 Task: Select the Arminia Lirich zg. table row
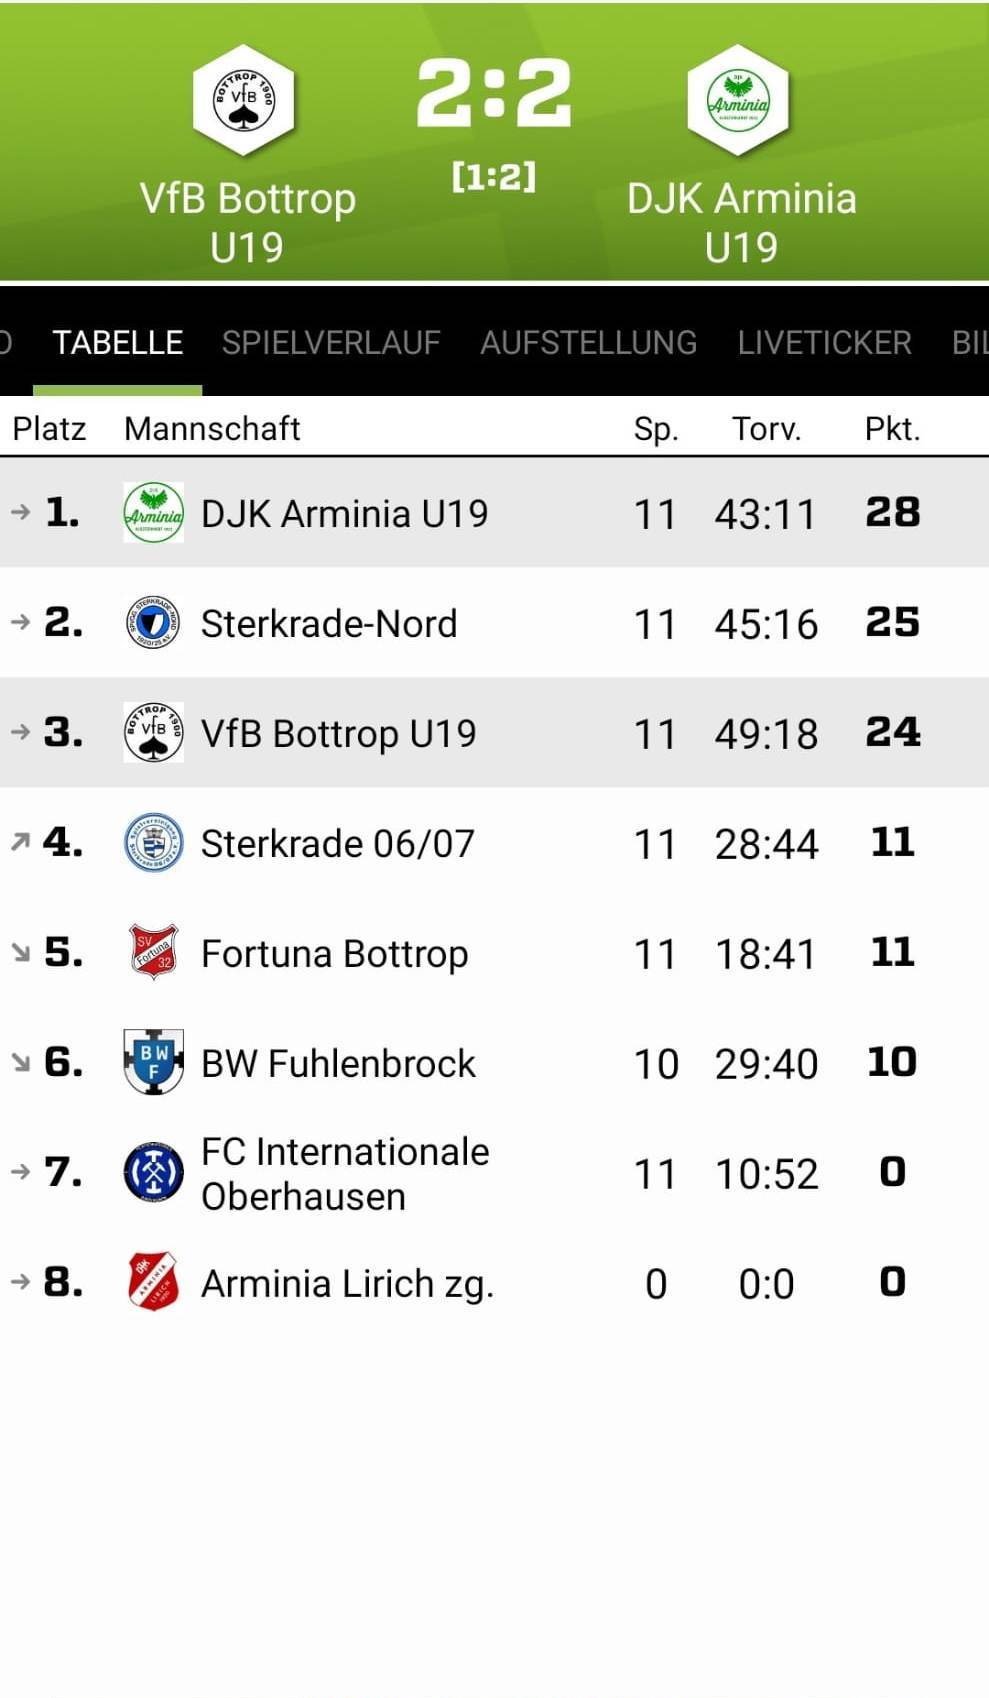pyautogui.click(x=494, y=1282)
